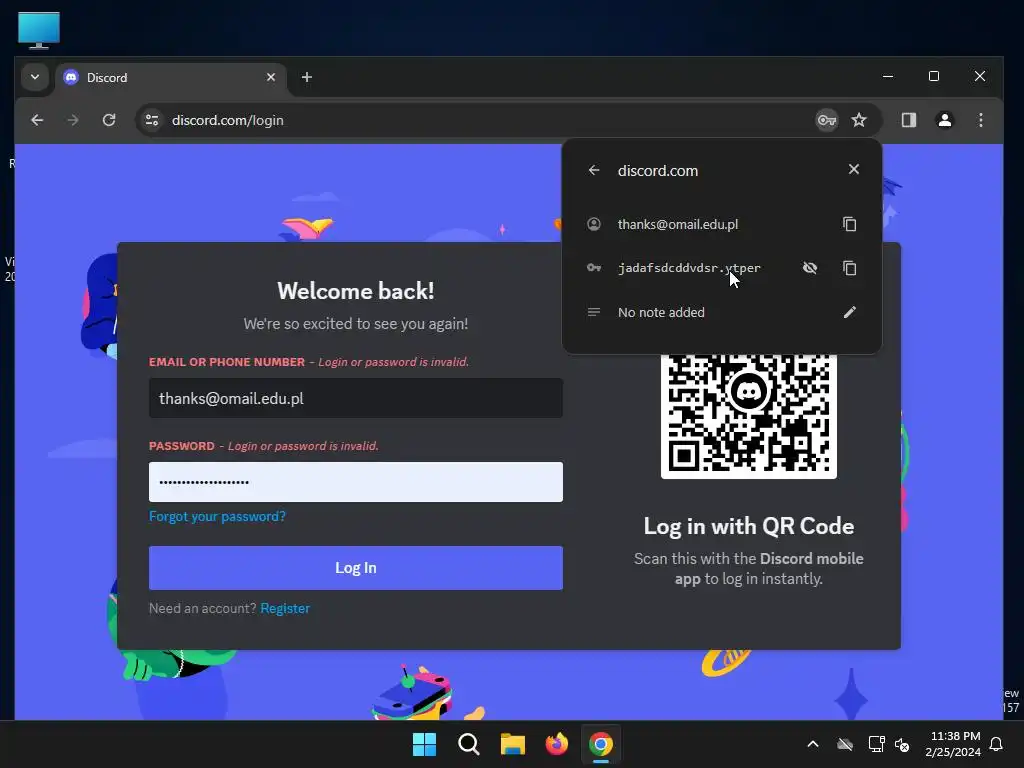Click the OneDrive tray icon
Image resolution: width=1024 pixels, height=768 pixels.
coord(845,744)
